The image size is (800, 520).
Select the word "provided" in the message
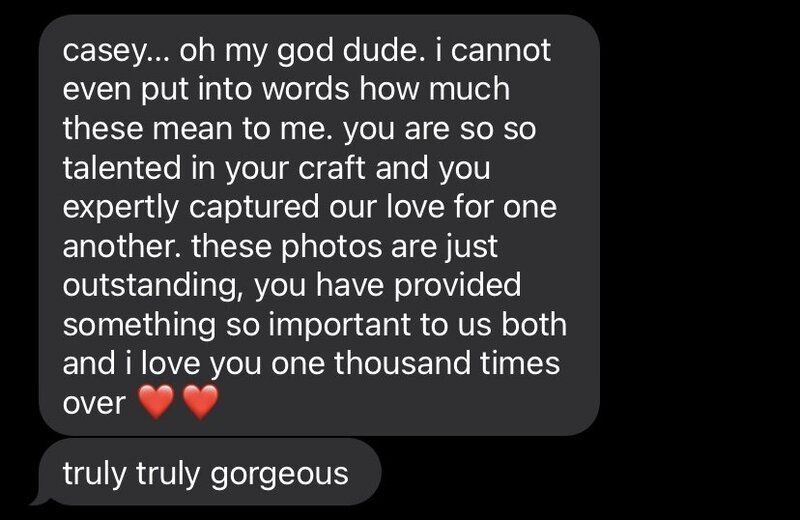pos(457,286)
